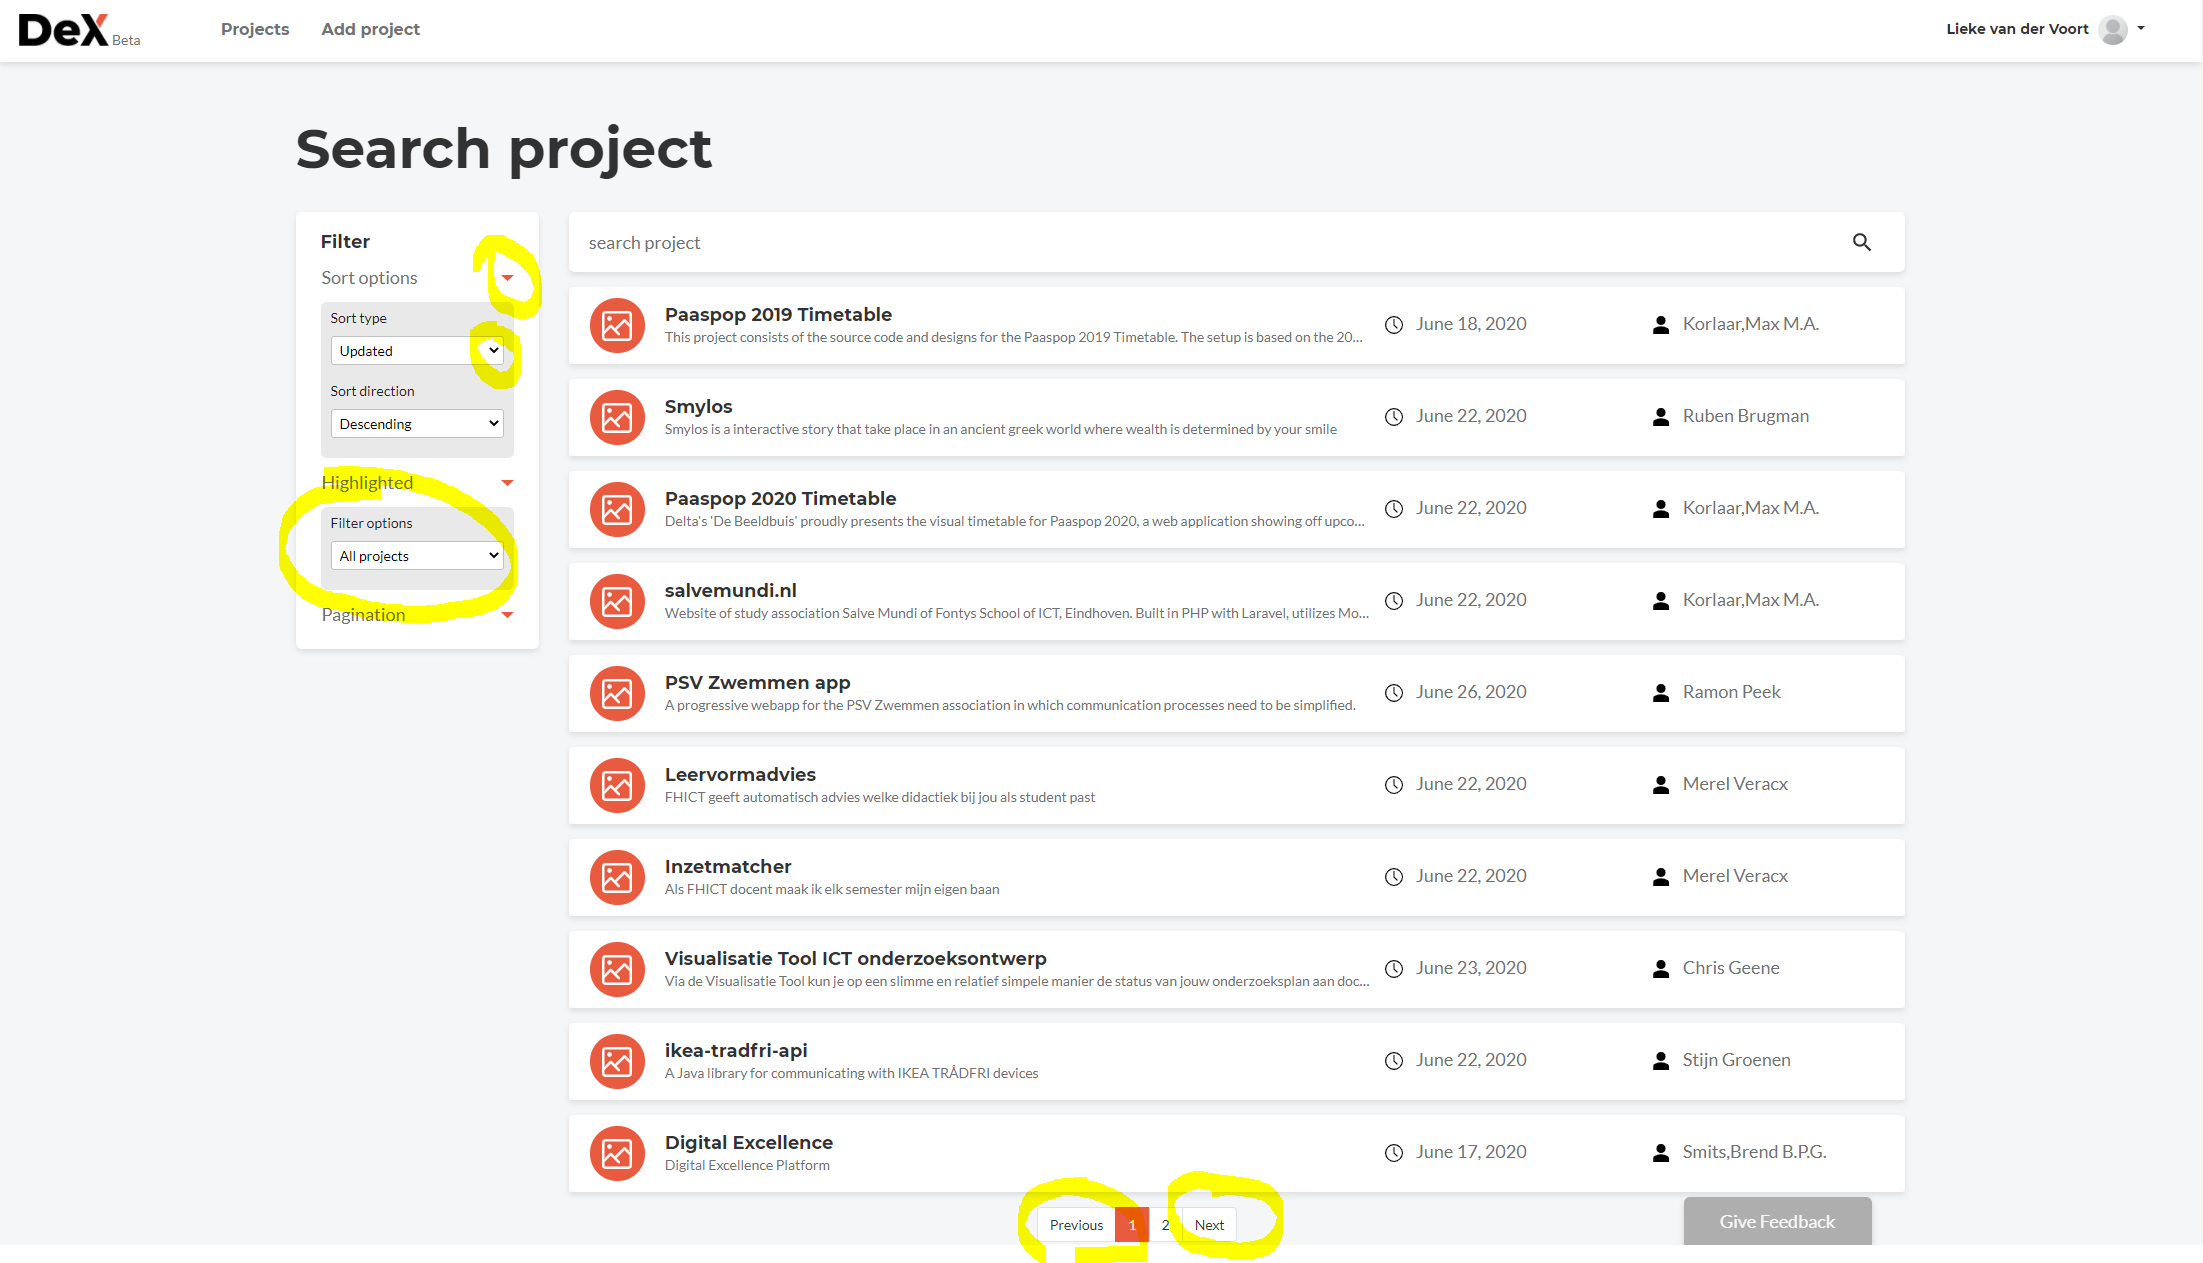Click the search magnifier icon
This screenshot has width=2203, height=1263.
point(1862,242)
